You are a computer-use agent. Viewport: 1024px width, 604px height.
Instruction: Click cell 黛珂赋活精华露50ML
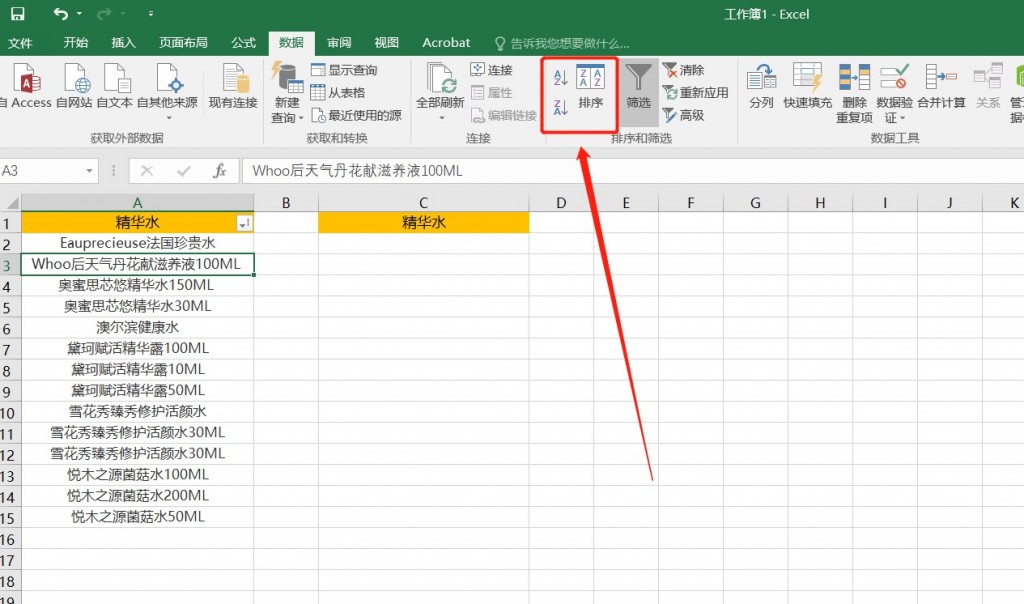click(x=137, y=390)
